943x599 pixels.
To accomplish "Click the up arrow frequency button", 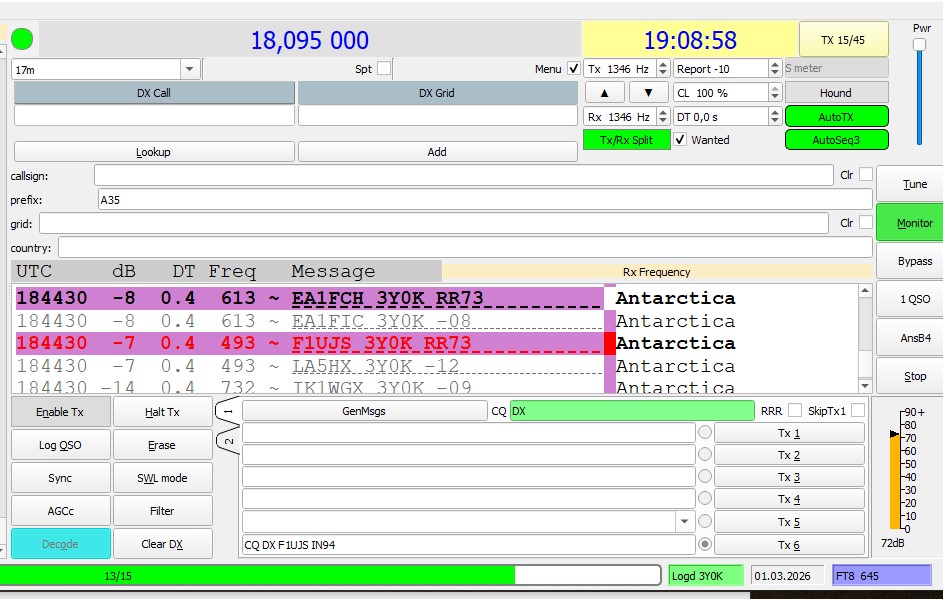I will (x=604, y=93).
